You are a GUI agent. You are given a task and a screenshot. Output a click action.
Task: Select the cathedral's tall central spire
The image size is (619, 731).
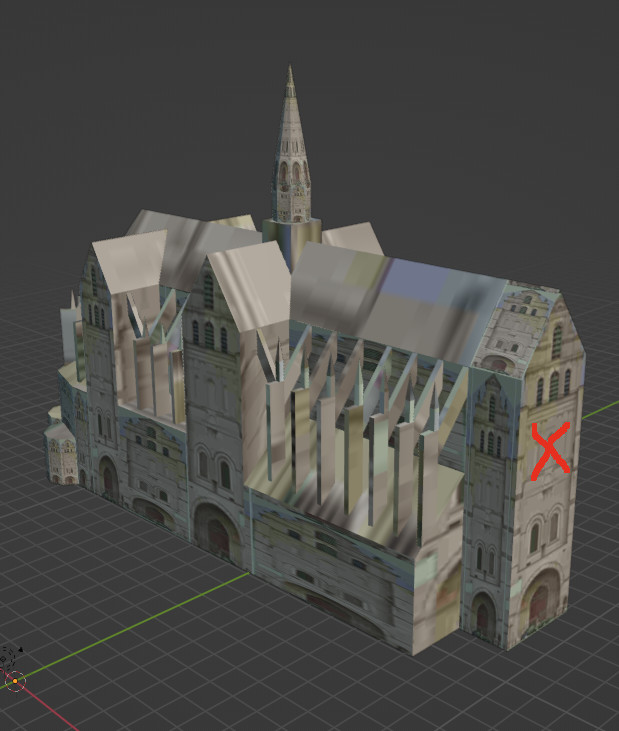coord(292,145)
